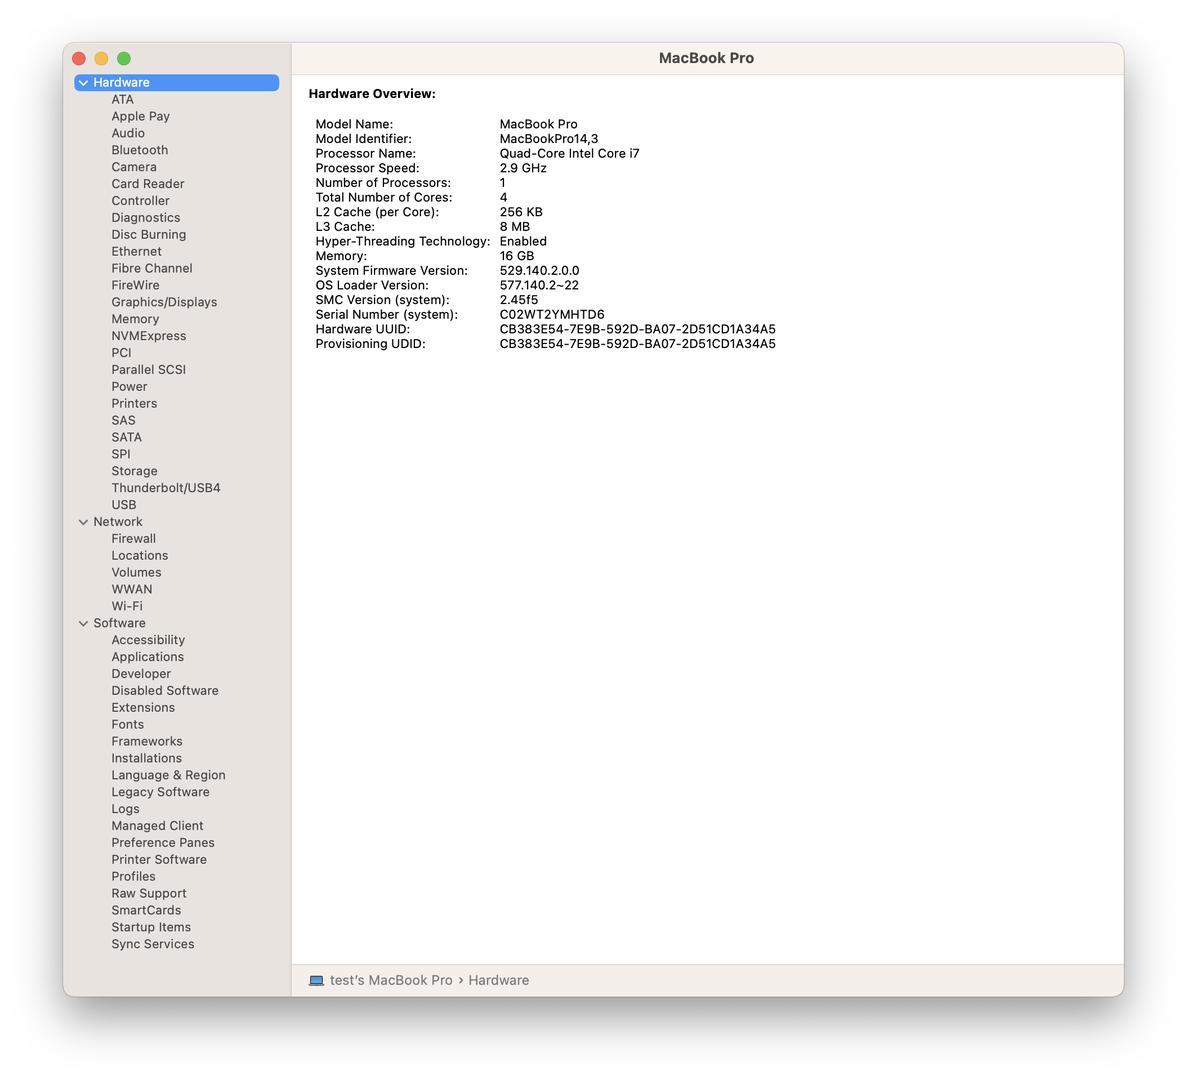Select SPI in the sidebar
The image size is (1187, 1080).
point(120,454)
